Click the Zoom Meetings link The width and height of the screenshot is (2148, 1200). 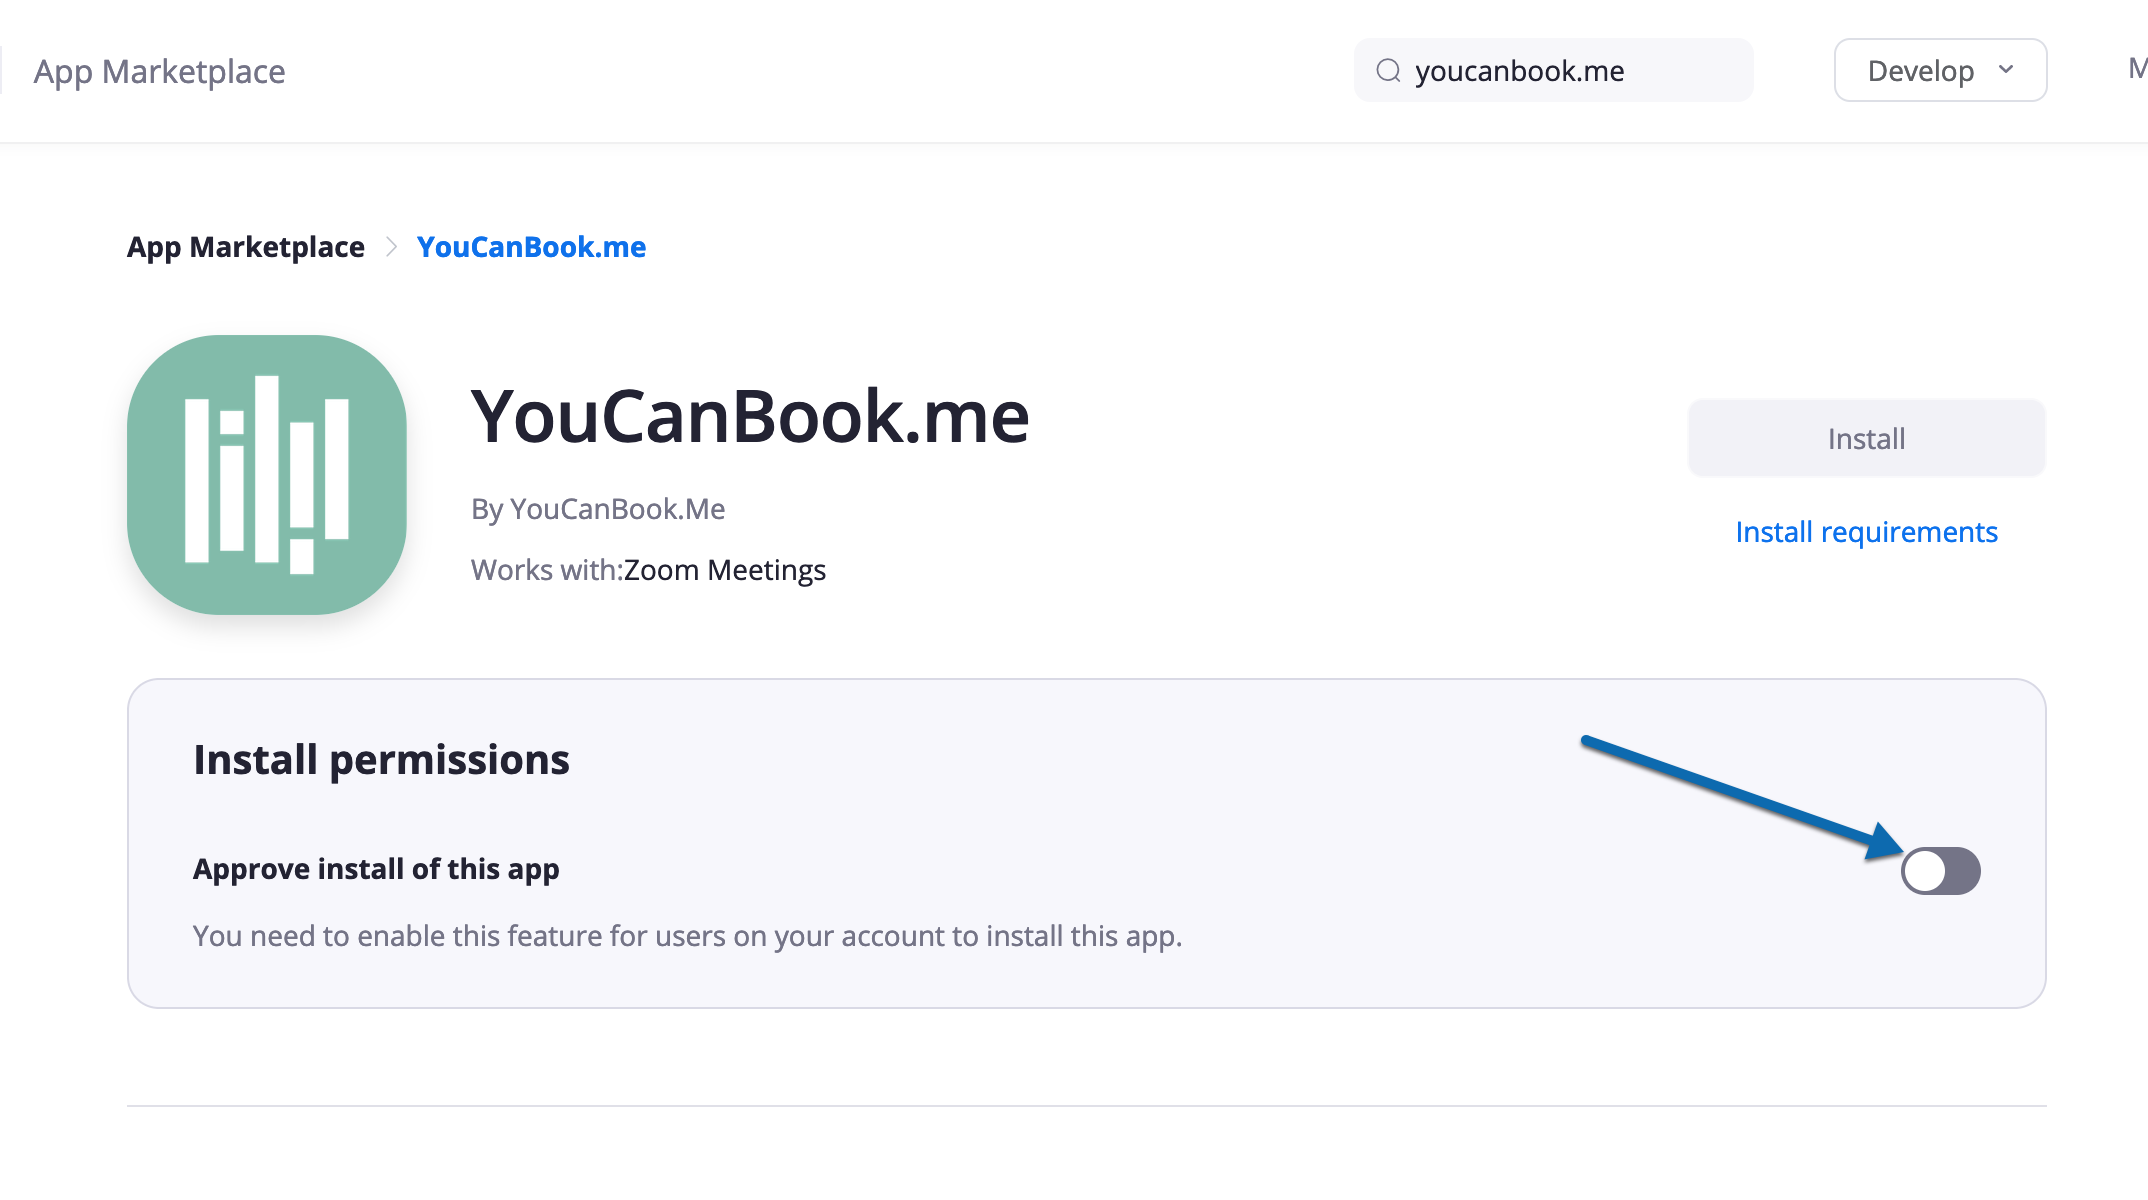pos(725,570)
